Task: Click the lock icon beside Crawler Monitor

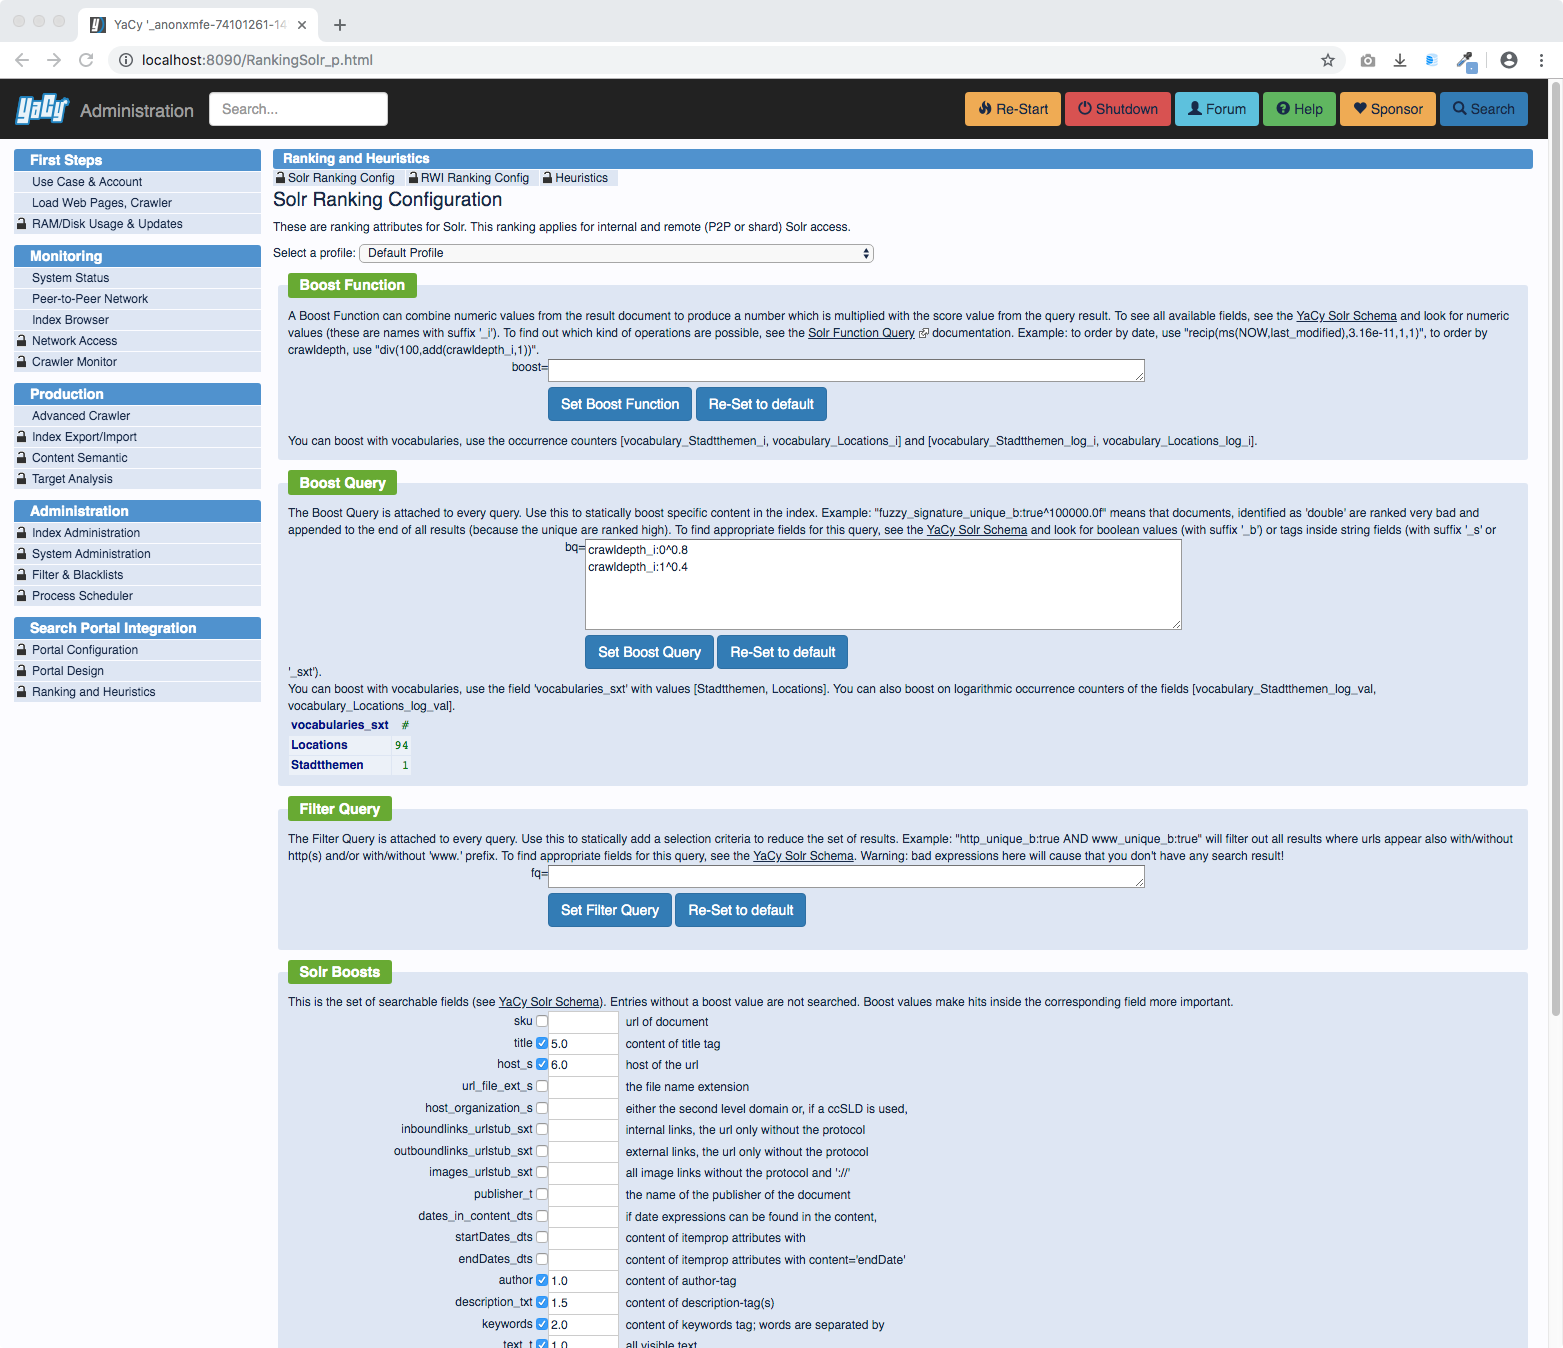Action: click(x=21, y=362)
